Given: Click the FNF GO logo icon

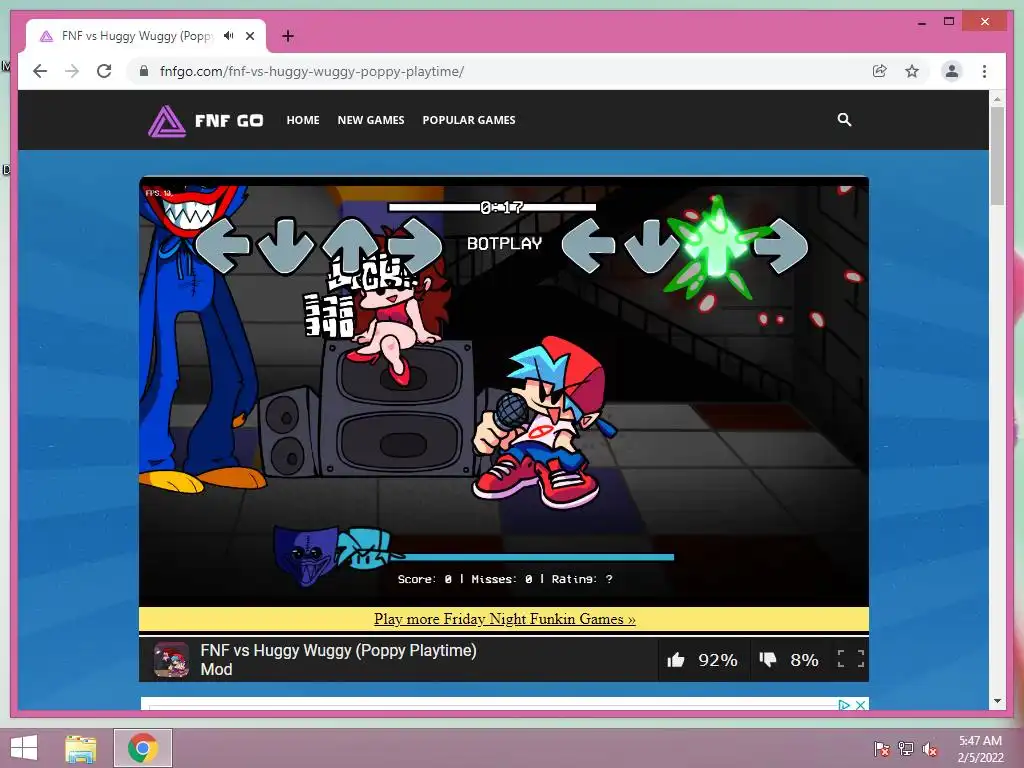Looking at the screenshot, I should (167, 121).
